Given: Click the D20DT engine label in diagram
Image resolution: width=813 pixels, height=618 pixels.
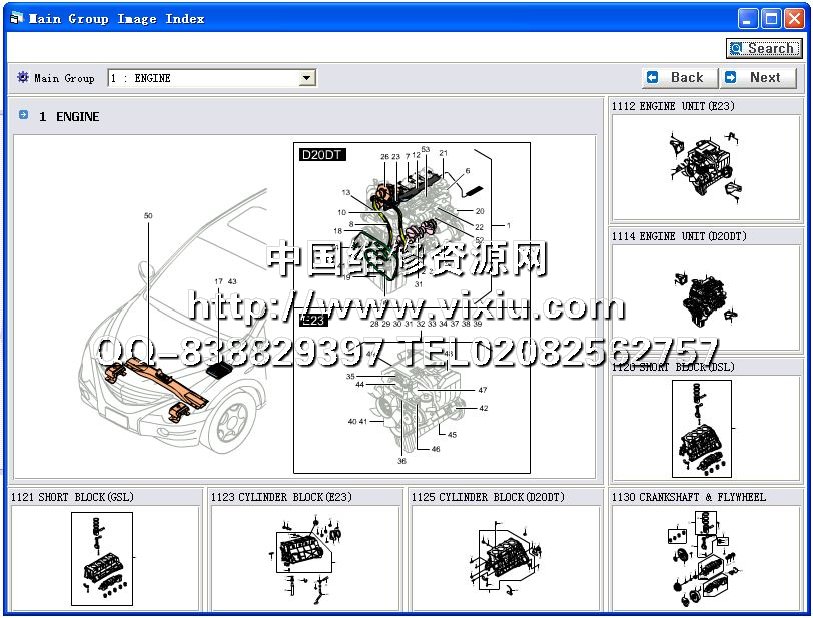Looking at the screenshot, I should [x=319, y=155].
